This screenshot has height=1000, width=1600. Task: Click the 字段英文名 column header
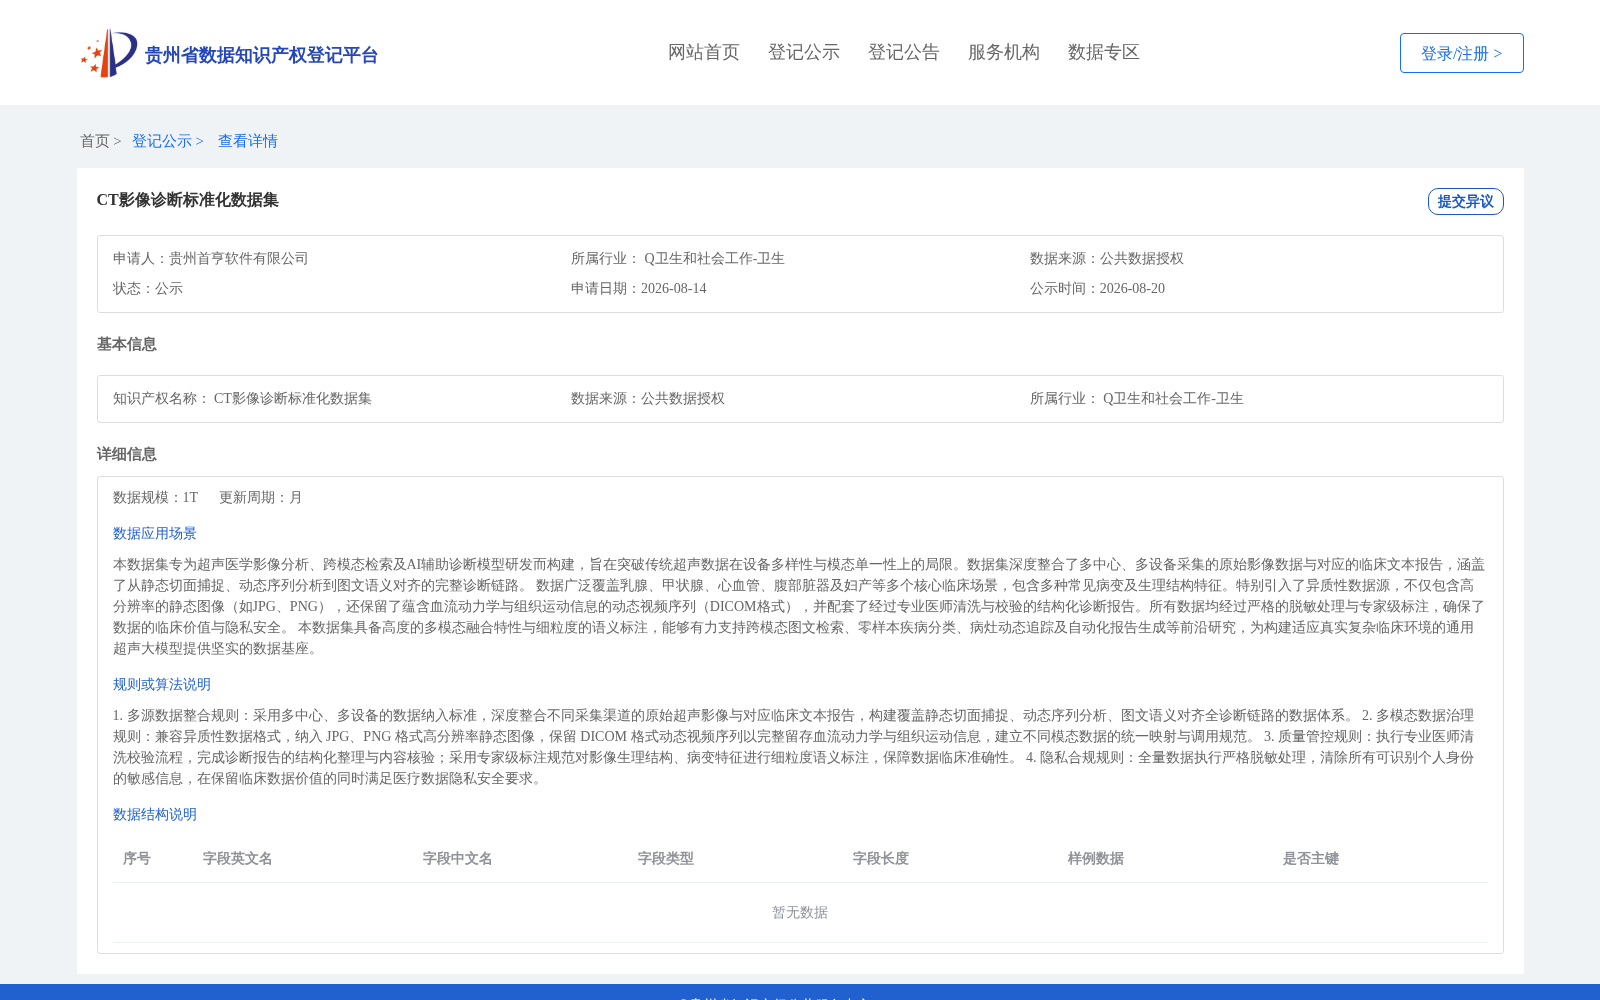[238, 859]
